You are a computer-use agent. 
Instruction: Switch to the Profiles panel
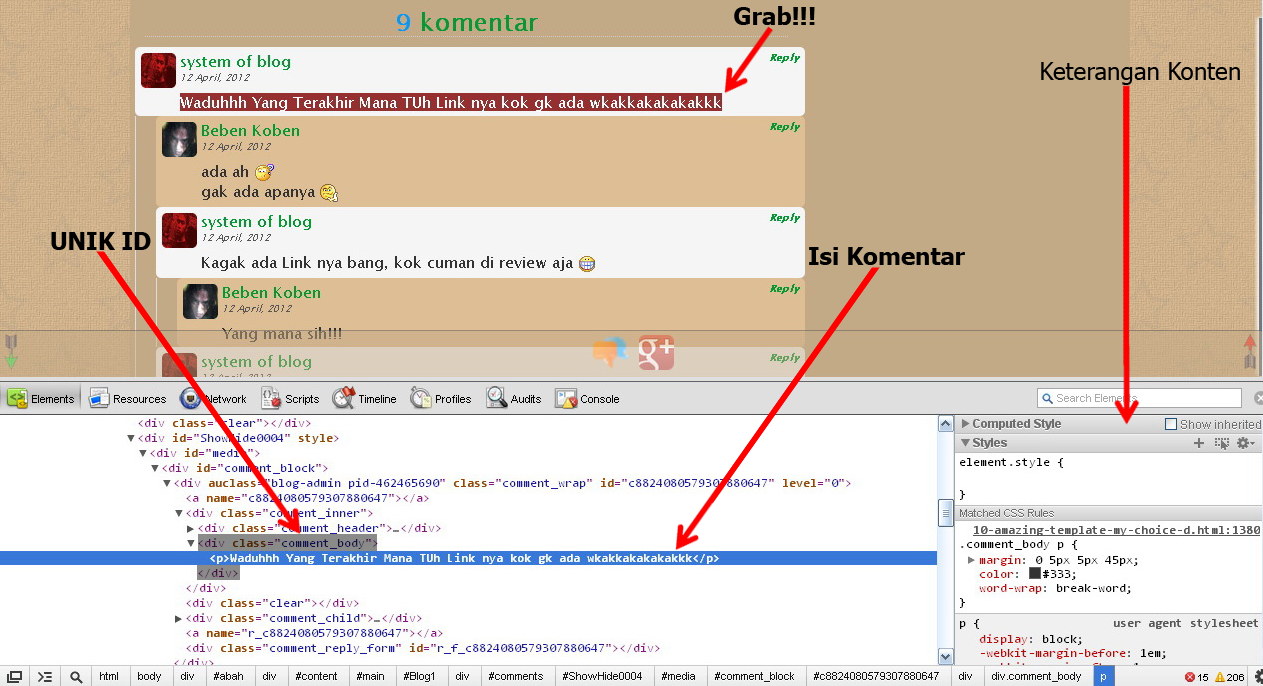(x=440, y=399)
